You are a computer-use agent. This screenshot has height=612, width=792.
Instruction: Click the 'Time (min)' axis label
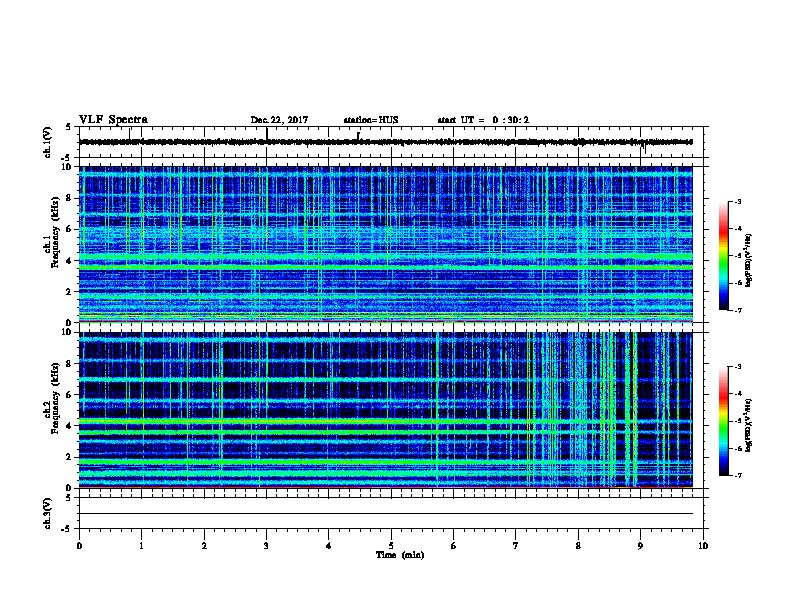tap(400, 555)
